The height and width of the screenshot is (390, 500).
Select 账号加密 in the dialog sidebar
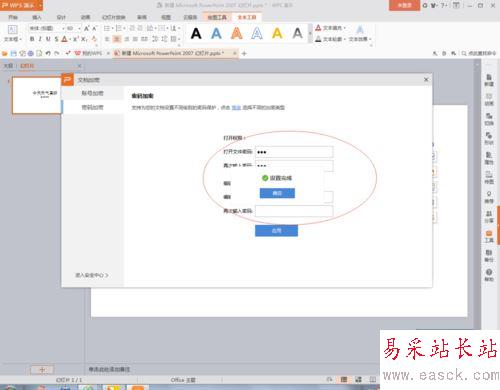point(92,93)
